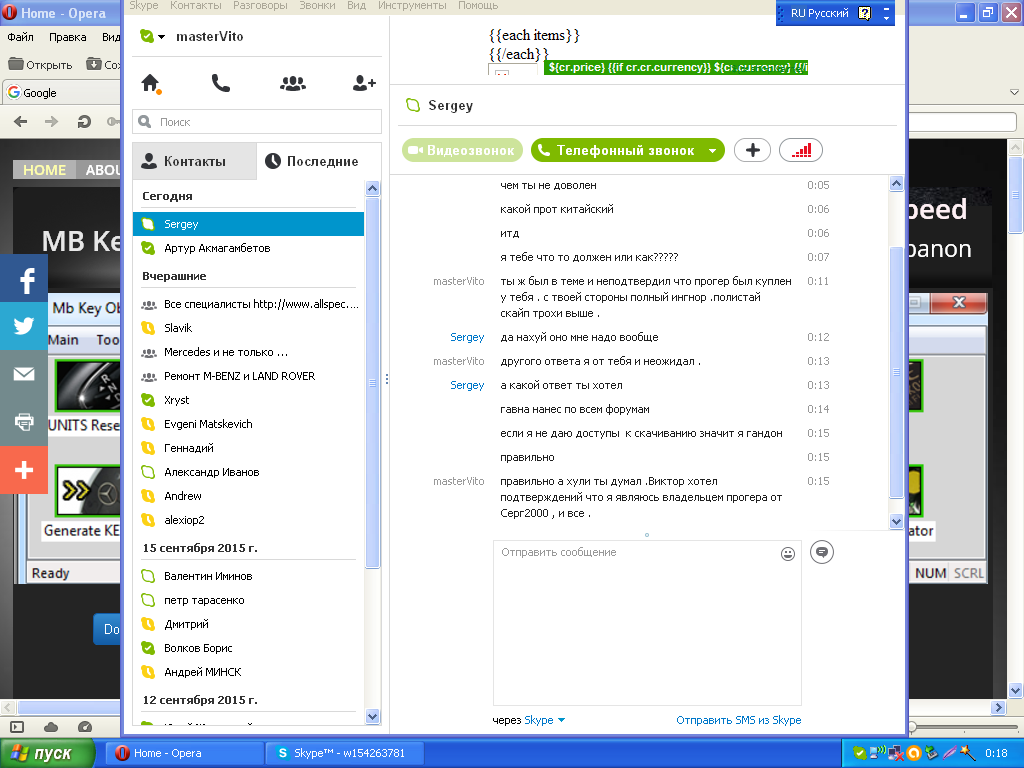Add a new contact icon
This screenshot has width=1024, height=768.
364,83
